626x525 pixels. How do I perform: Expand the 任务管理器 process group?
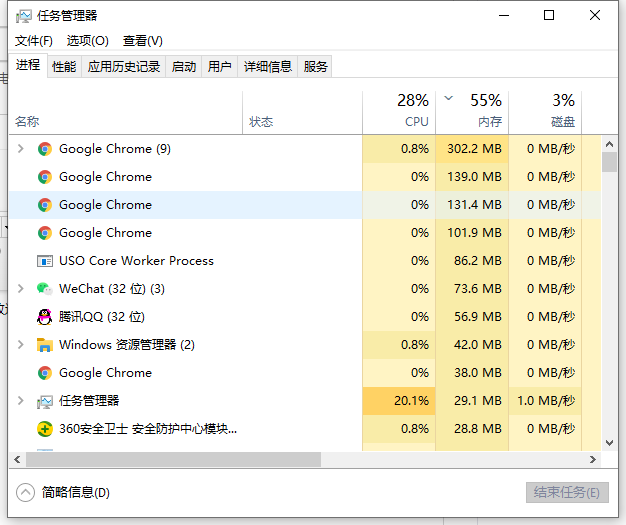click(x=21, y=401)
